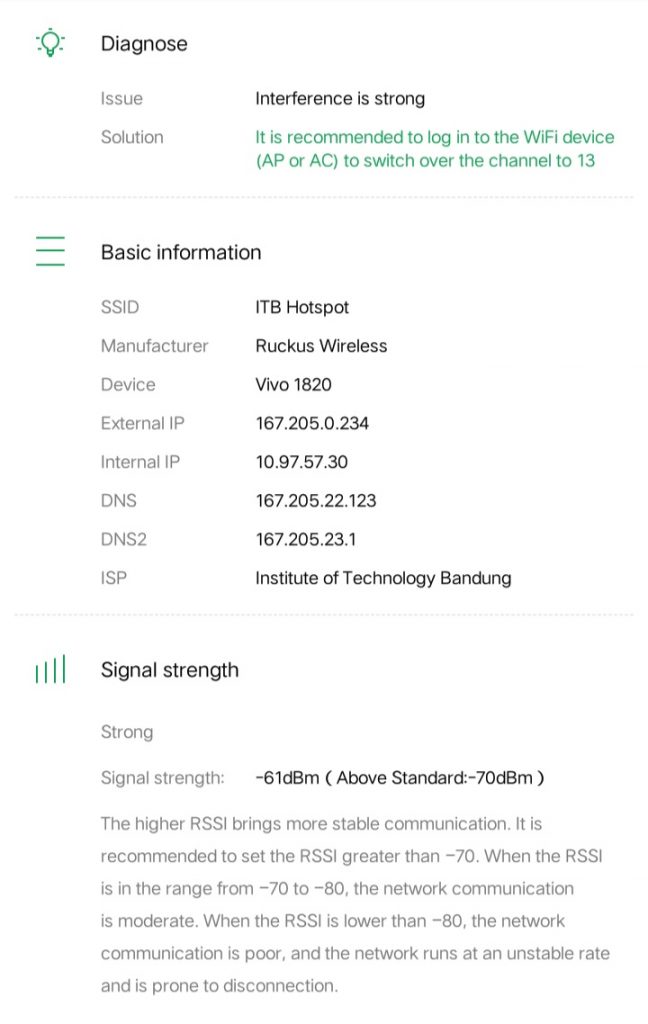Select the 'Interference is strong' issue text
The height and width of the screenshot is (1024, 648).
pos(340,99)
